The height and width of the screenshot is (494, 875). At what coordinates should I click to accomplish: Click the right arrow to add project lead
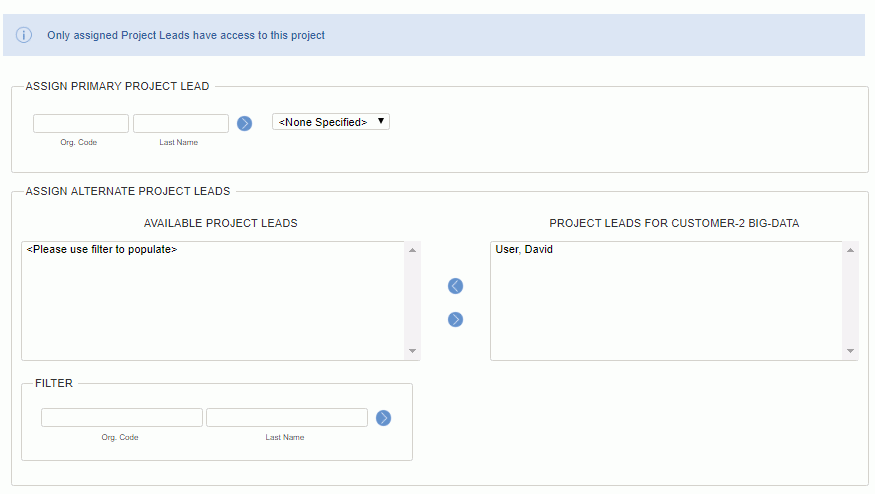pos(455,319)
